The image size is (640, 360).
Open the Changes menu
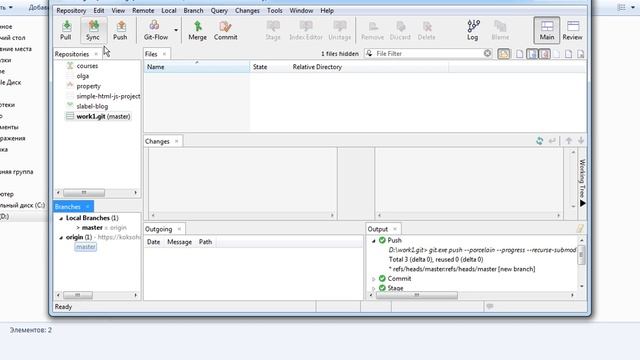coord(247,11)
